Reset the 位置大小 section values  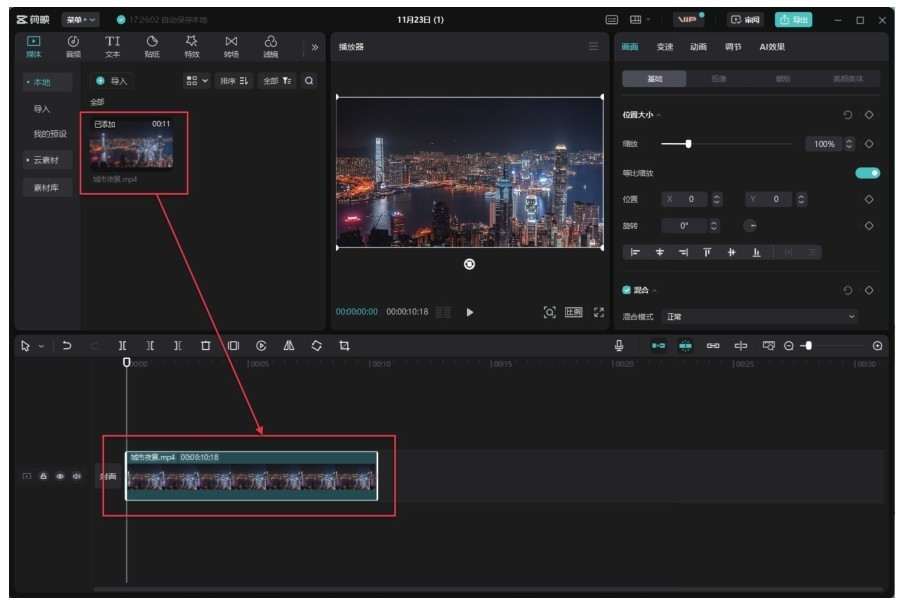click(x=847, y=115)
